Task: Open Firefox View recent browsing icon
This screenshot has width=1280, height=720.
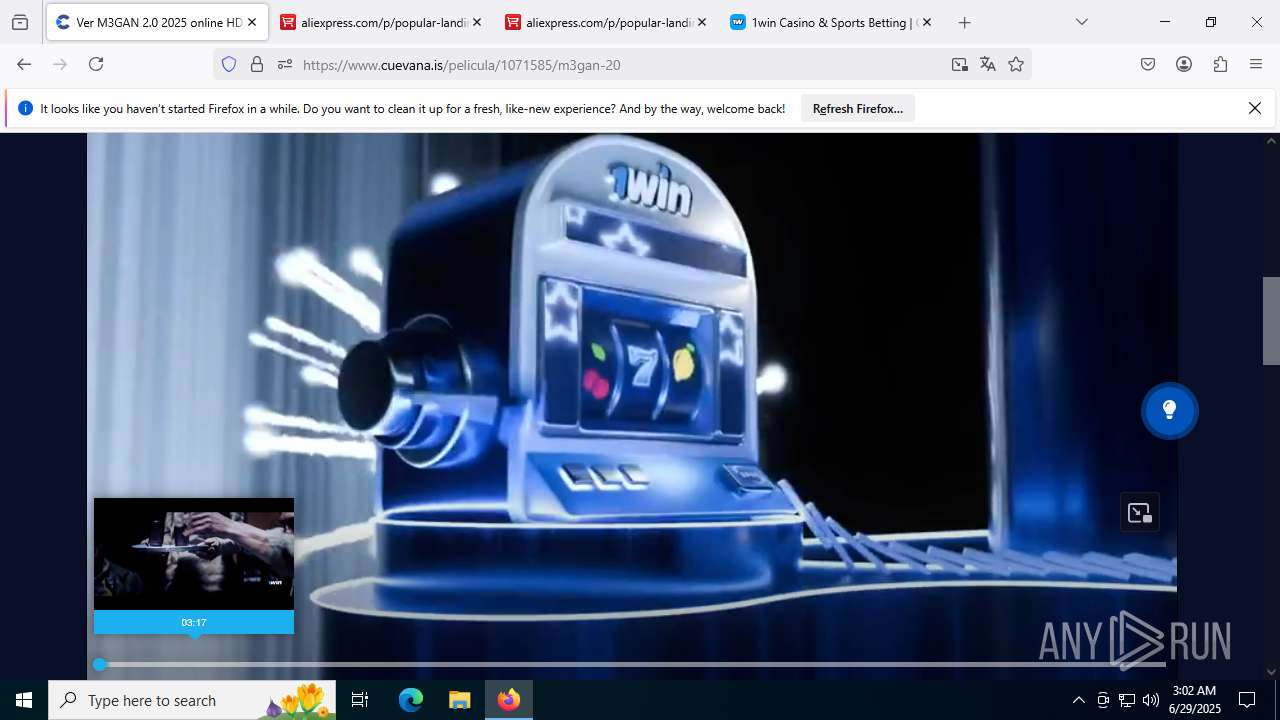Action: (20, 22)
